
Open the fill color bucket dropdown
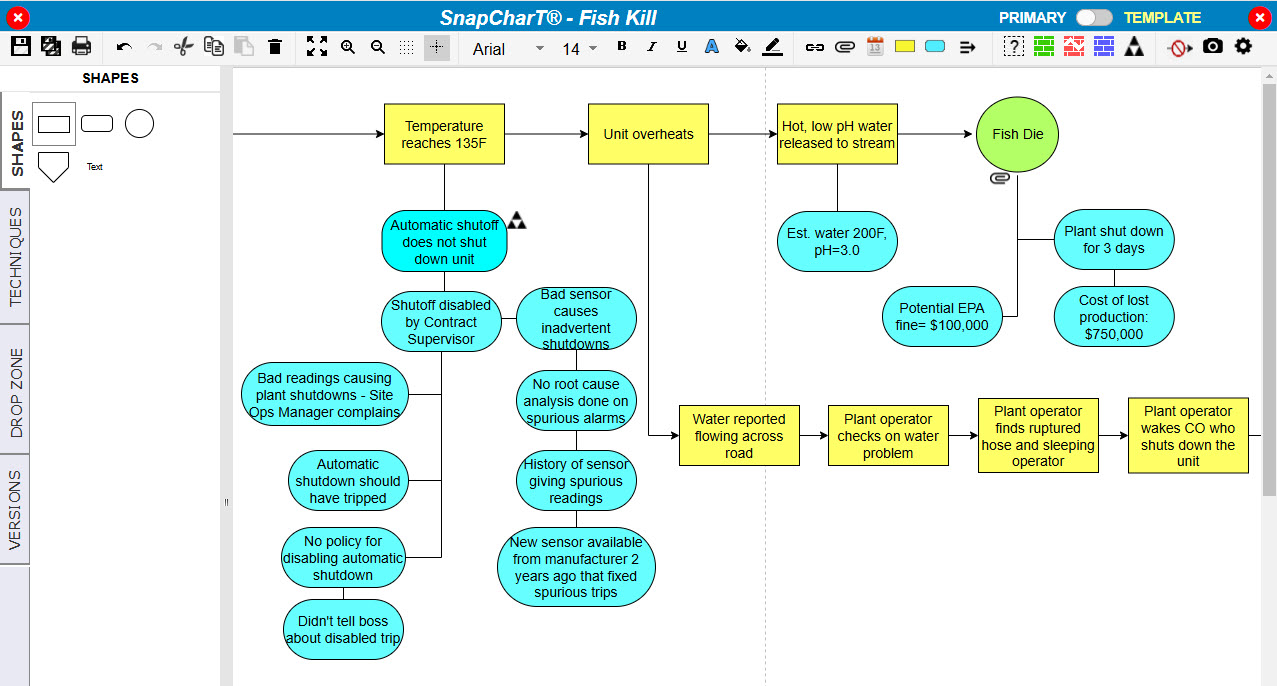(x=742, y=46)
